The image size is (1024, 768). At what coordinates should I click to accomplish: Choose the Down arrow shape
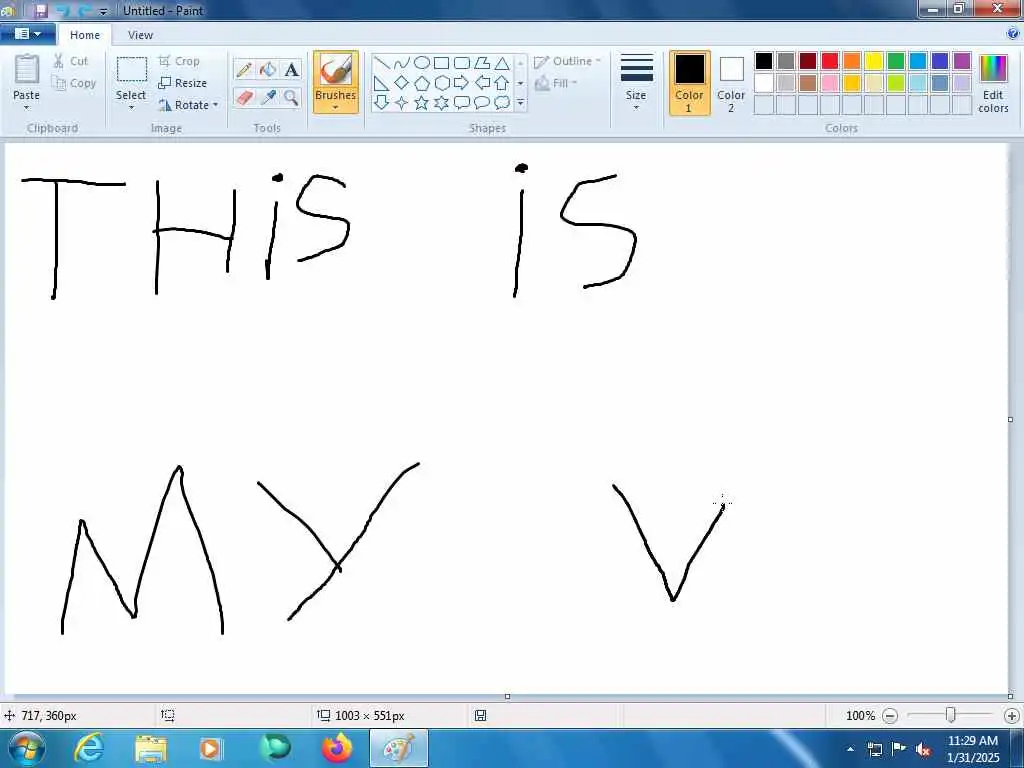tap(382, 103)
